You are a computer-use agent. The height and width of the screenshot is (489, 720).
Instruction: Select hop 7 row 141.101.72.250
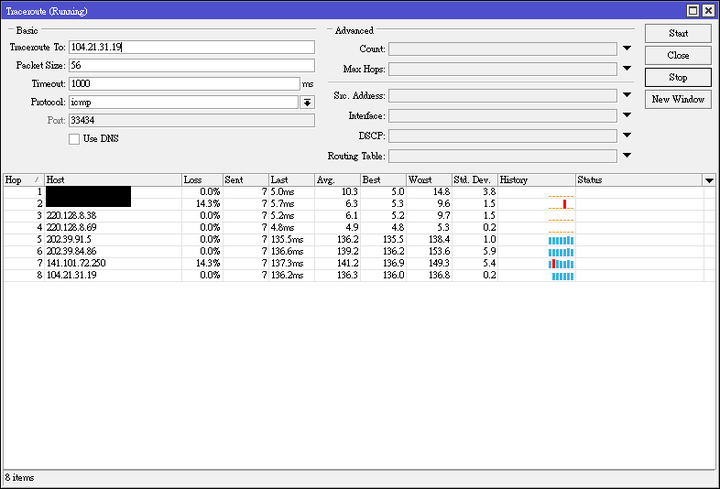[x=353, y=263]
